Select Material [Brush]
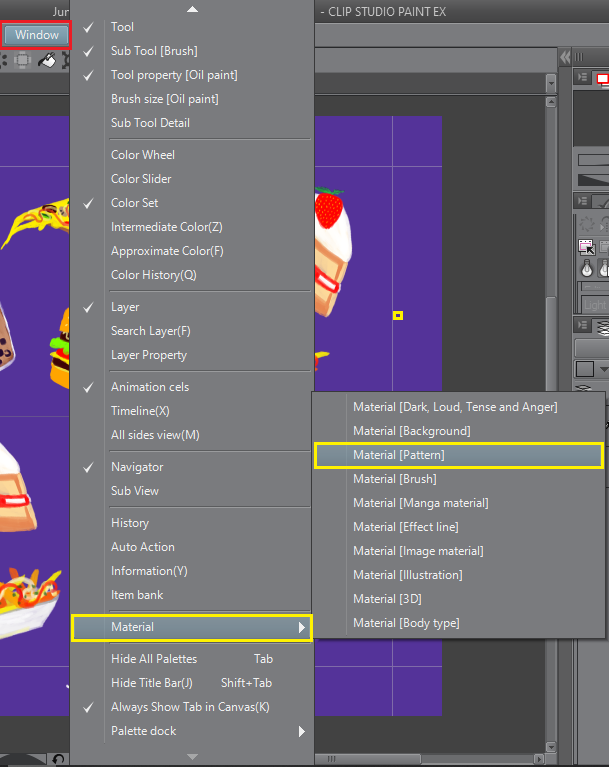The image size is (609, 767). (x=458, y=479)
